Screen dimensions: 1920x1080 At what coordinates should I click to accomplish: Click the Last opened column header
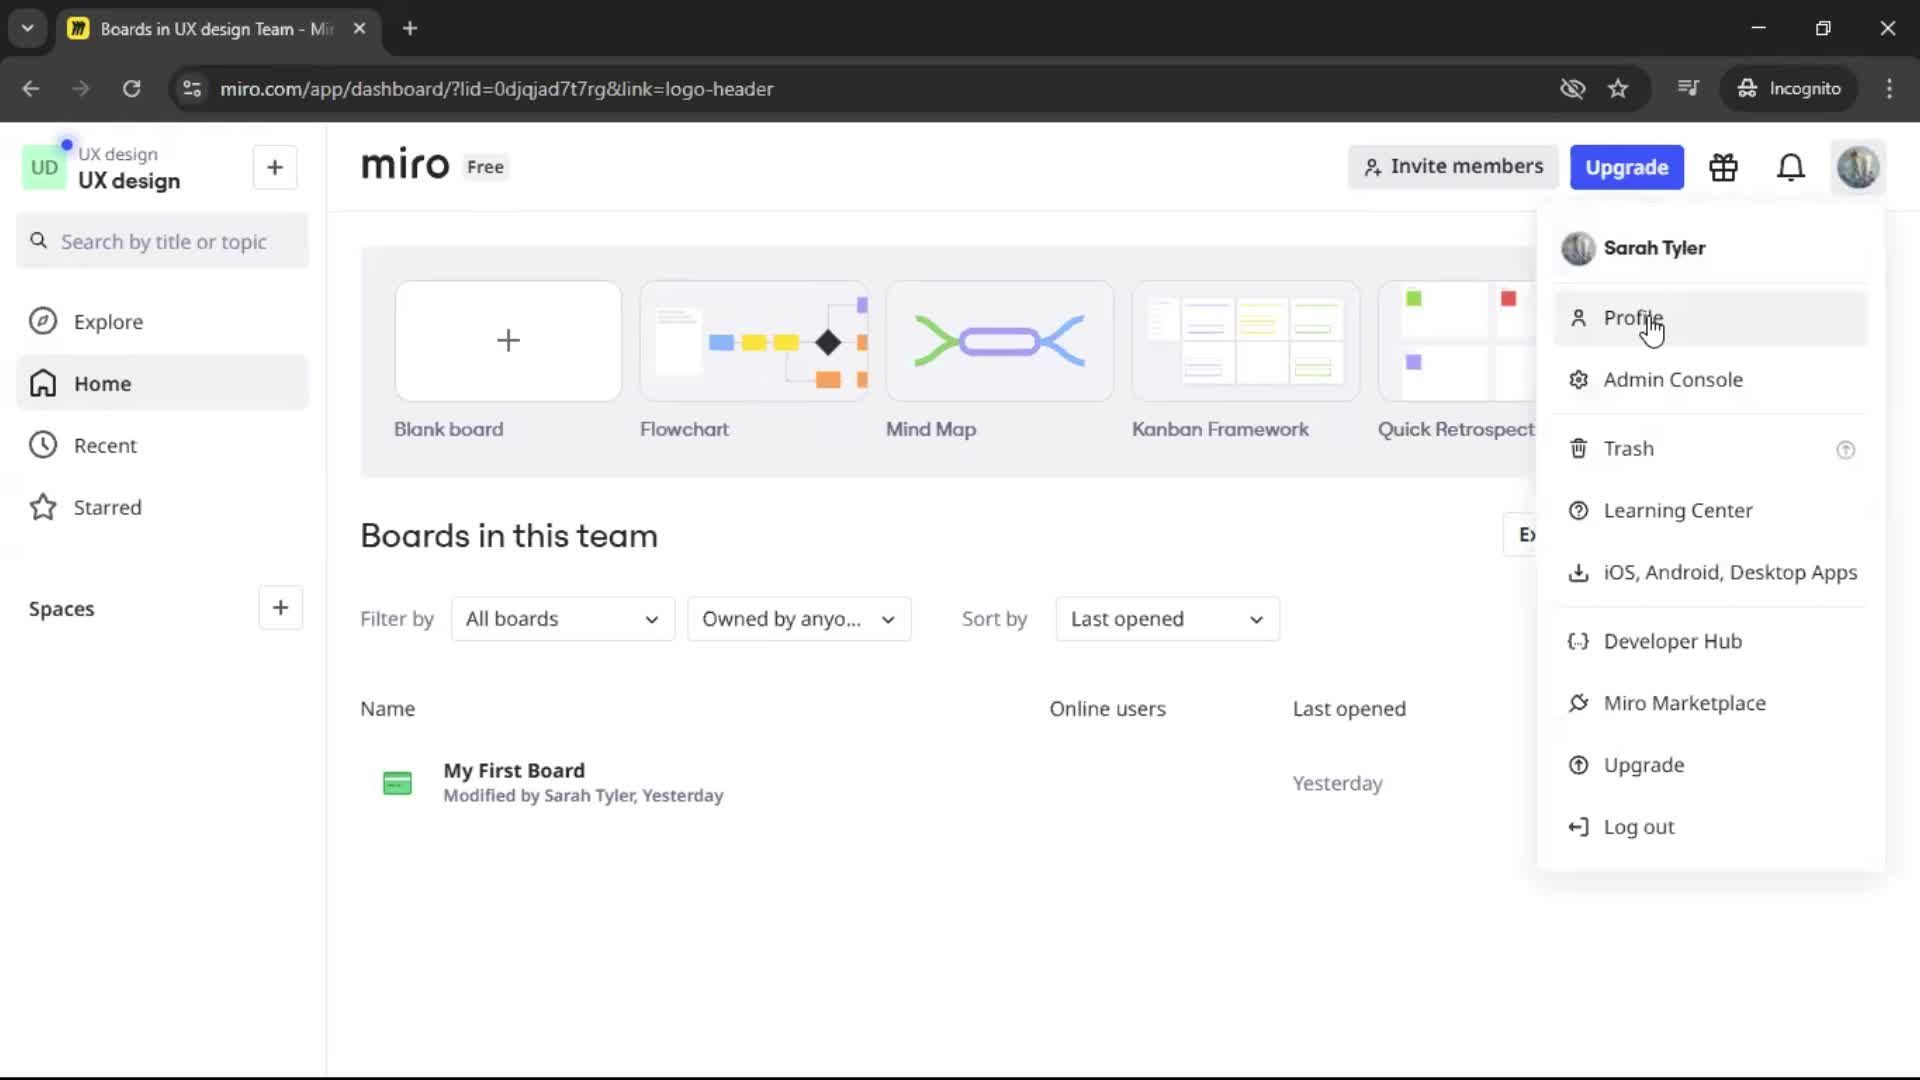click(1349, 709)
